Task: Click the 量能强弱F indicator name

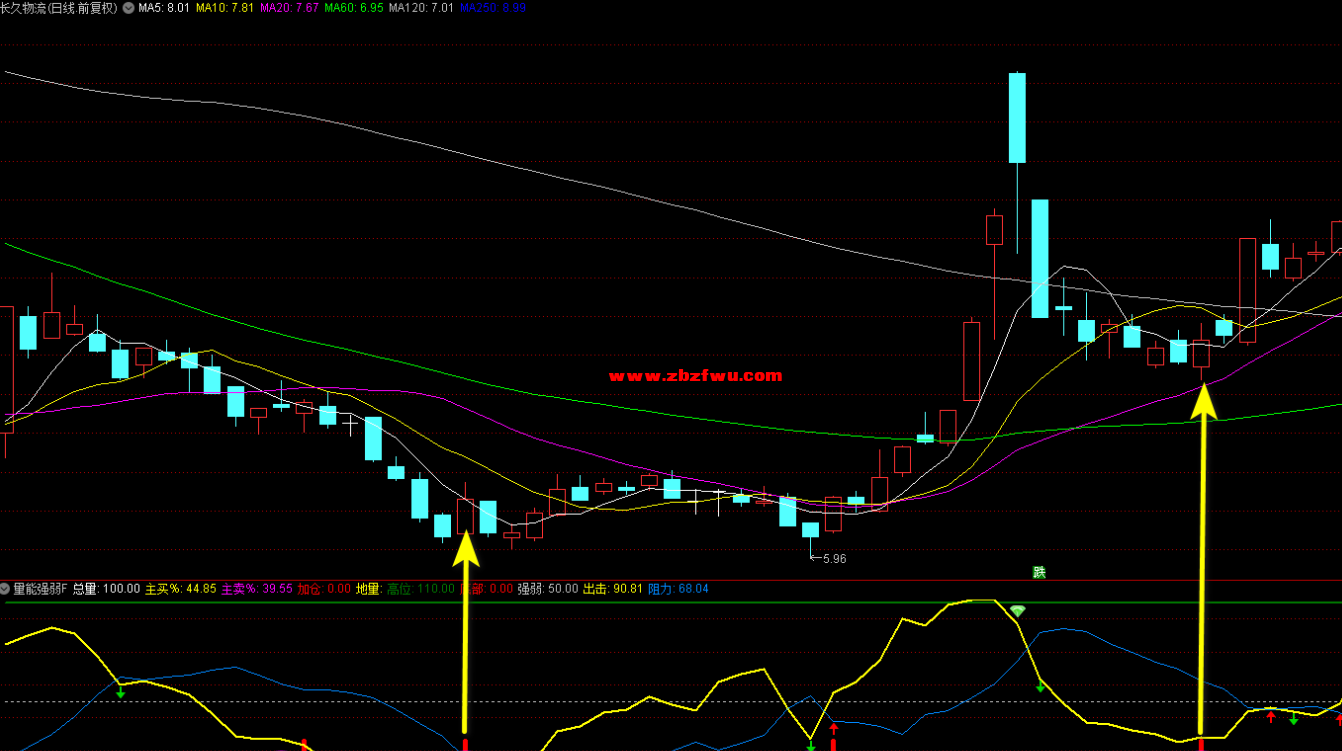Action: coord(40,589)
